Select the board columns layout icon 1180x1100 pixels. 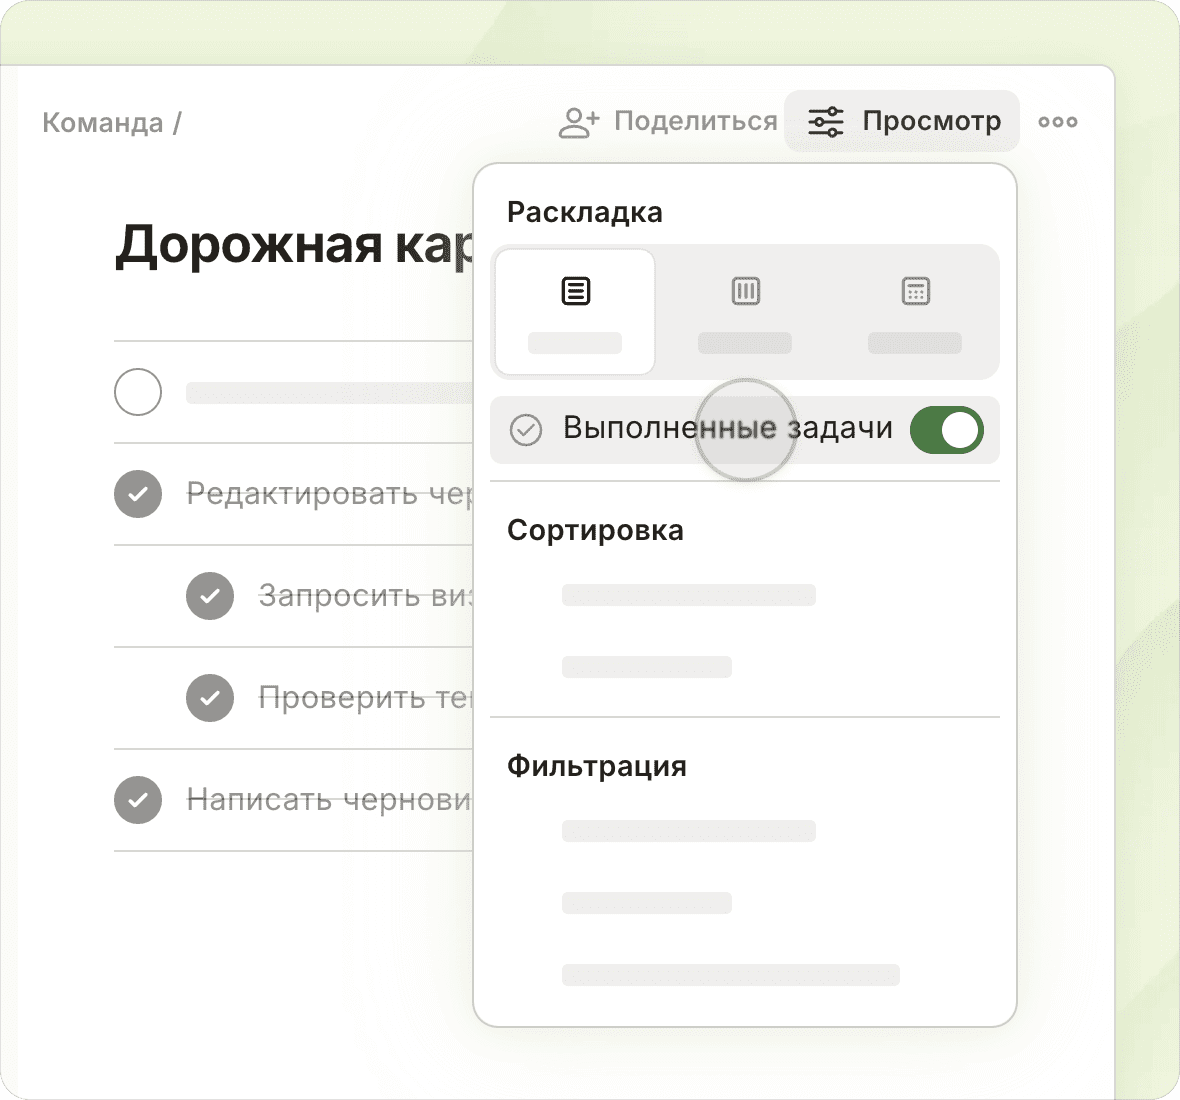point(745,292)
